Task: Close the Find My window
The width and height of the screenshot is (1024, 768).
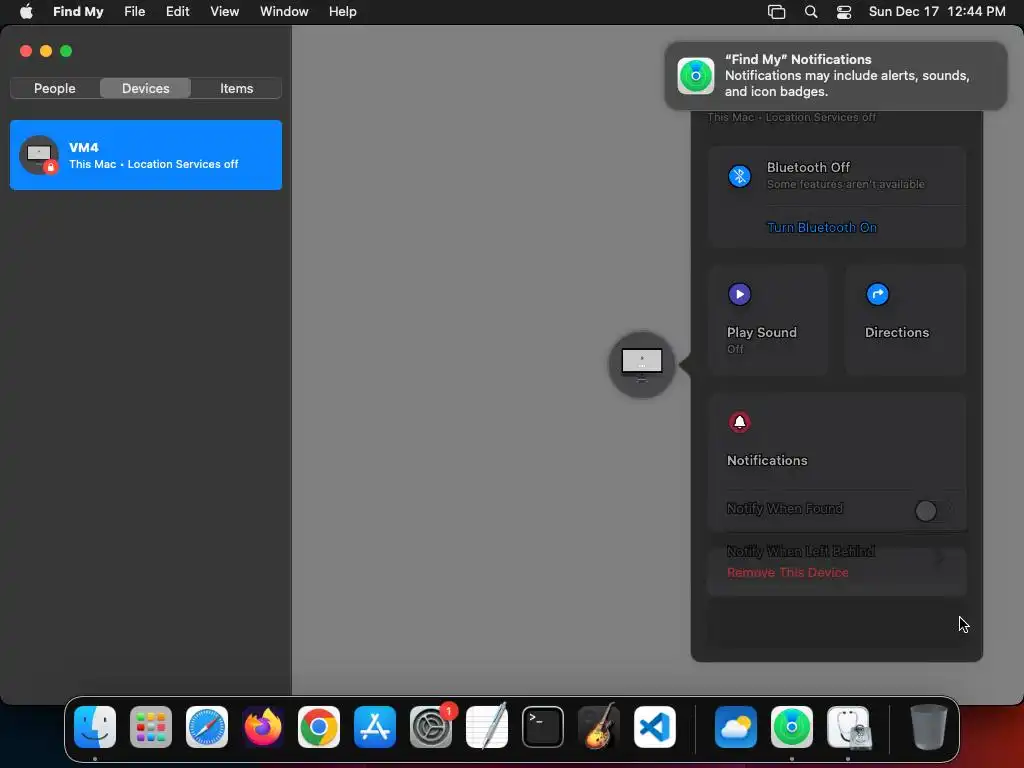Action: pyautogui.click(x=26, y=51)
